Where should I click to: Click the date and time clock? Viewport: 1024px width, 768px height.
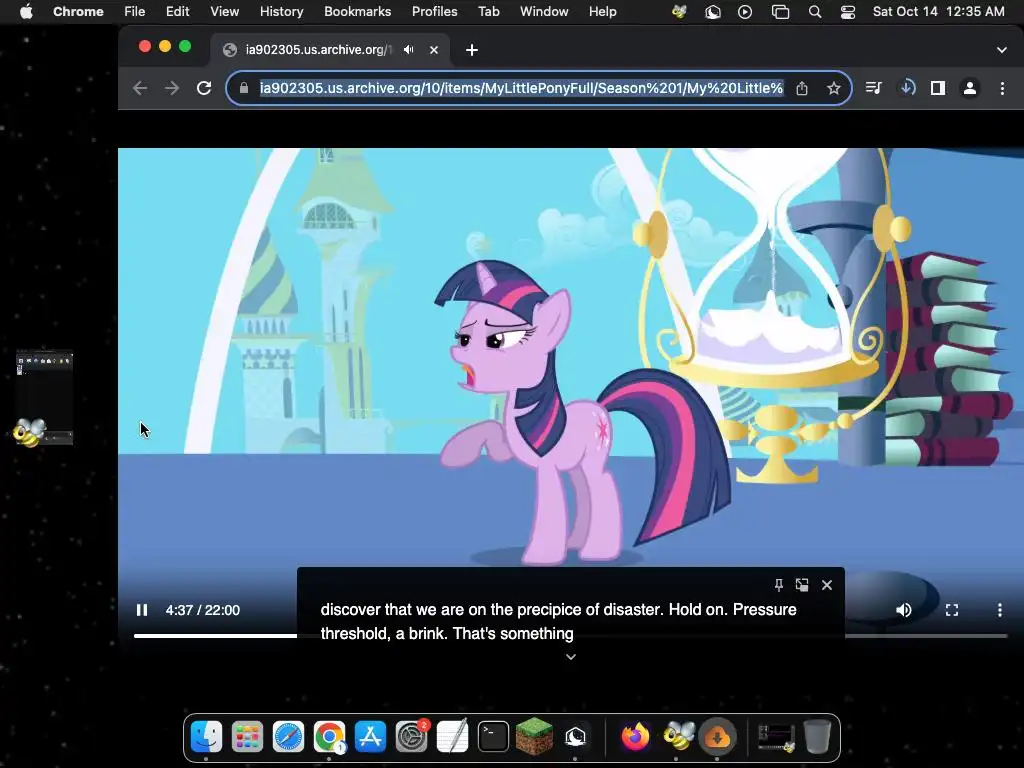coord(938,12)
